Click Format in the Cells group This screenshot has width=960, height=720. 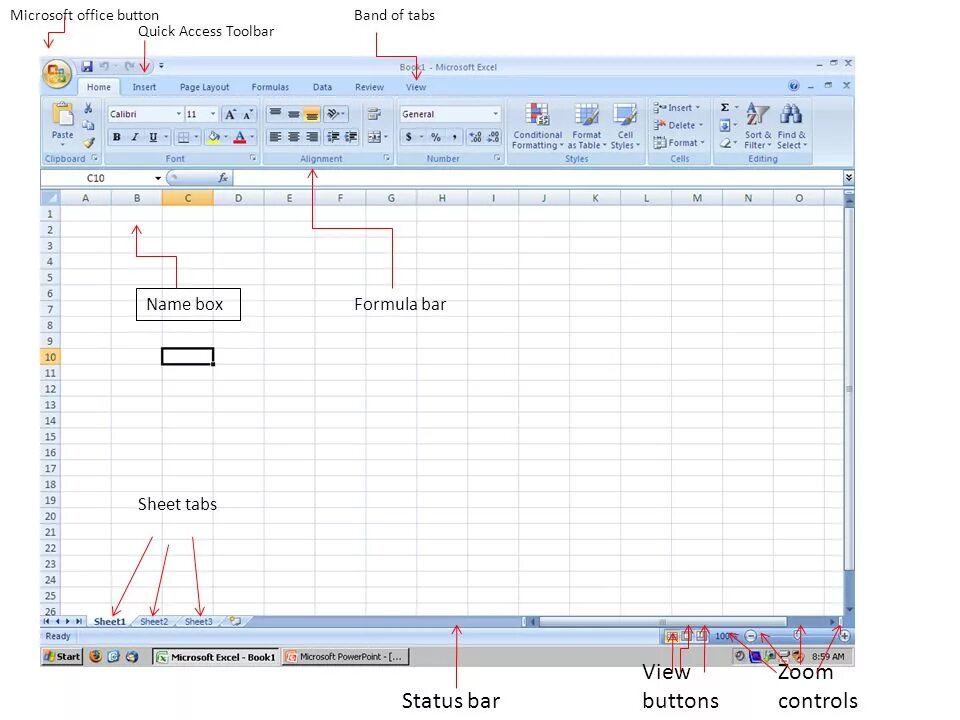click(x=679, y=143)
